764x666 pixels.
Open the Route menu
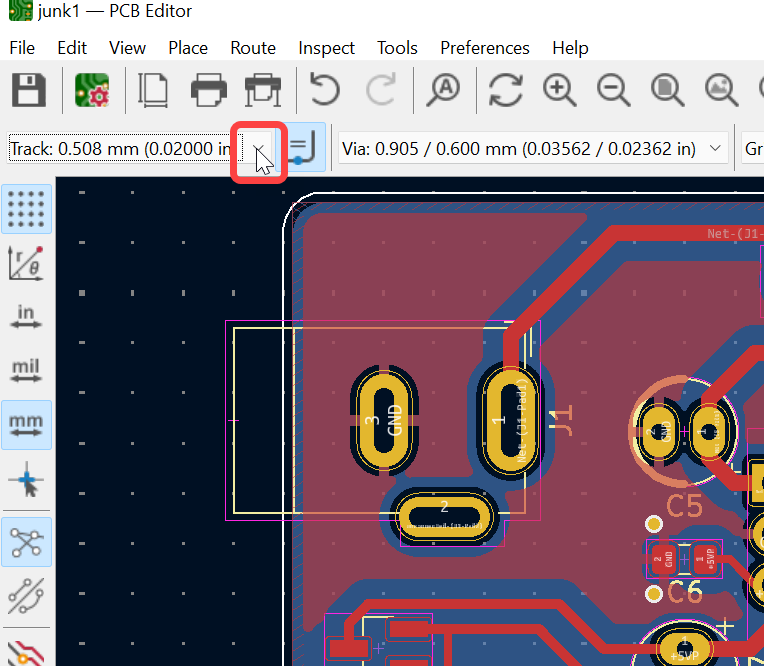(253, 48)
